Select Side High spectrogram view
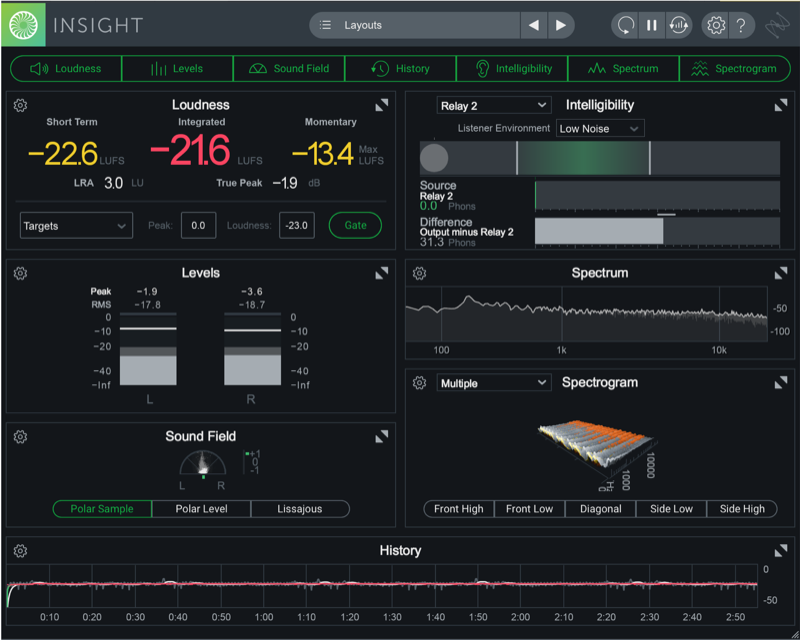The height and width of the screenshot is (640, 800). point(742,509)
